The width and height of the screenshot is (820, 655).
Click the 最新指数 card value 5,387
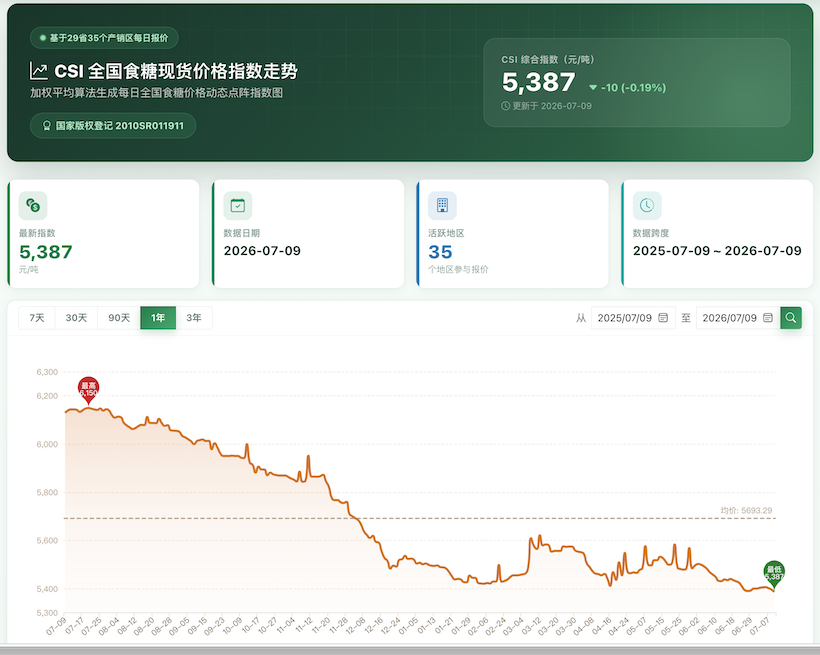(46, 252)
